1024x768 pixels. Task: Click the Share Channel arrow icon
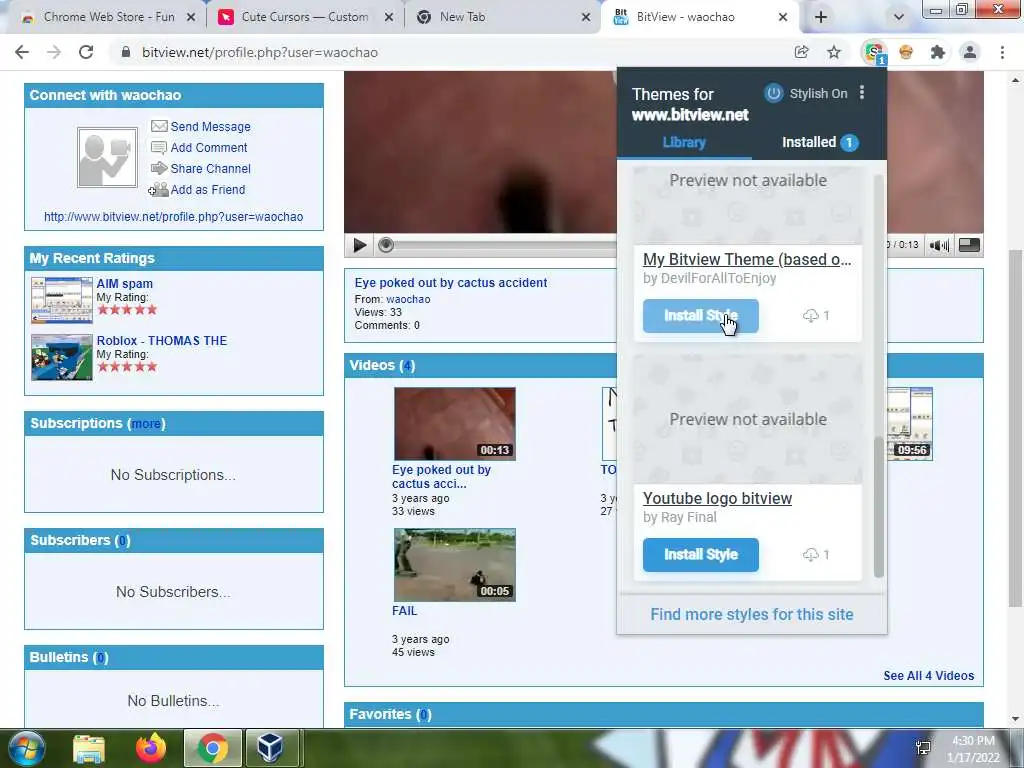tap(159, 168)
